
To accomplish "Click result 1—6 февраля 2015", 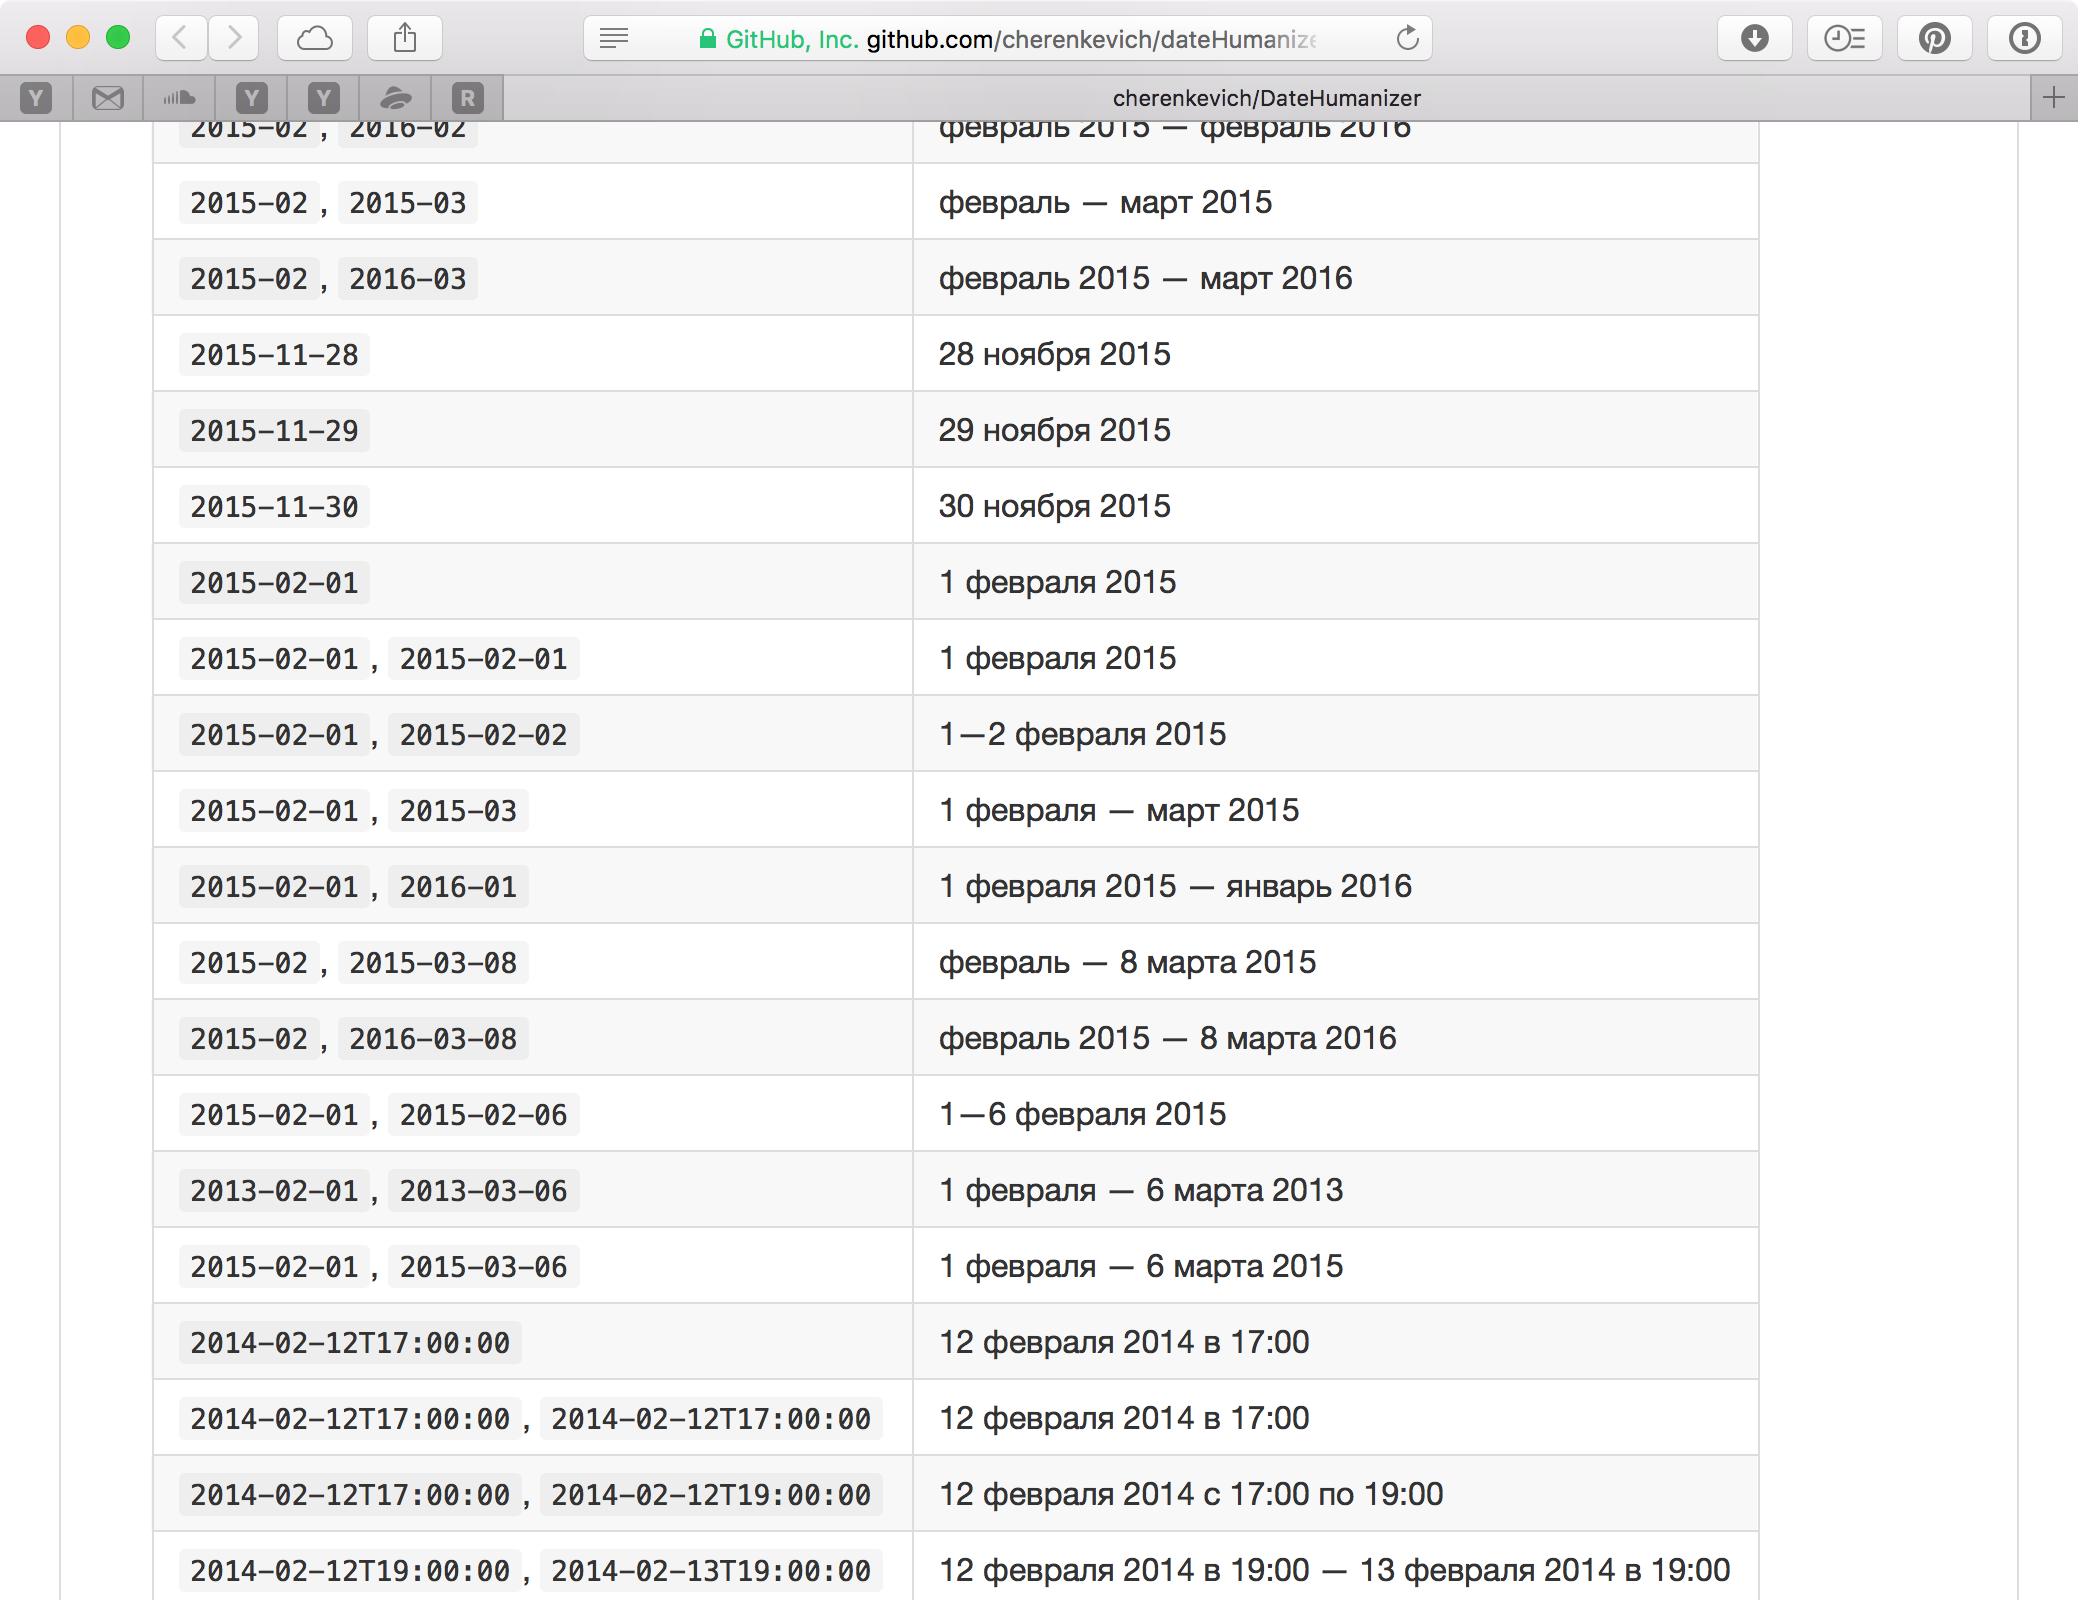I will click(x=1082, y=1115).
